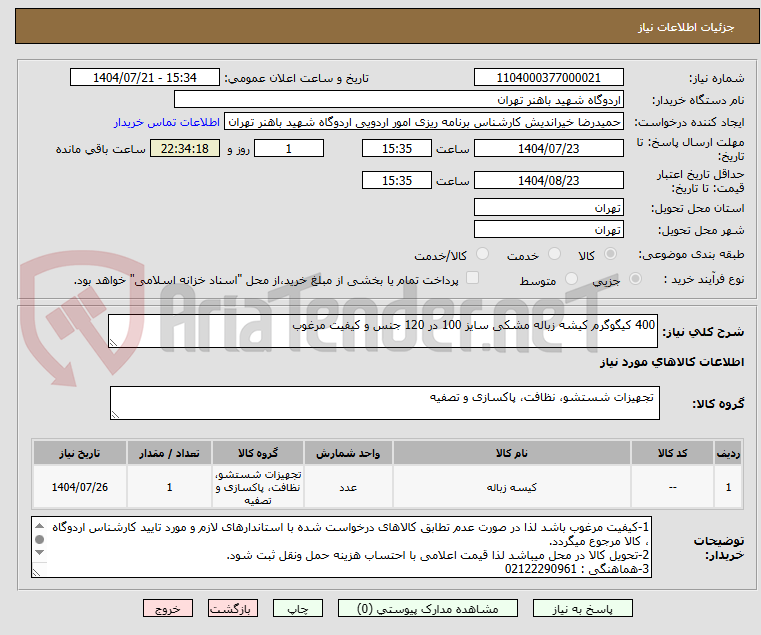The width and height of the screenshot is (761, 635).
Task: Click the price validity date 1404/08/23
Action: [x=549, y=181]
